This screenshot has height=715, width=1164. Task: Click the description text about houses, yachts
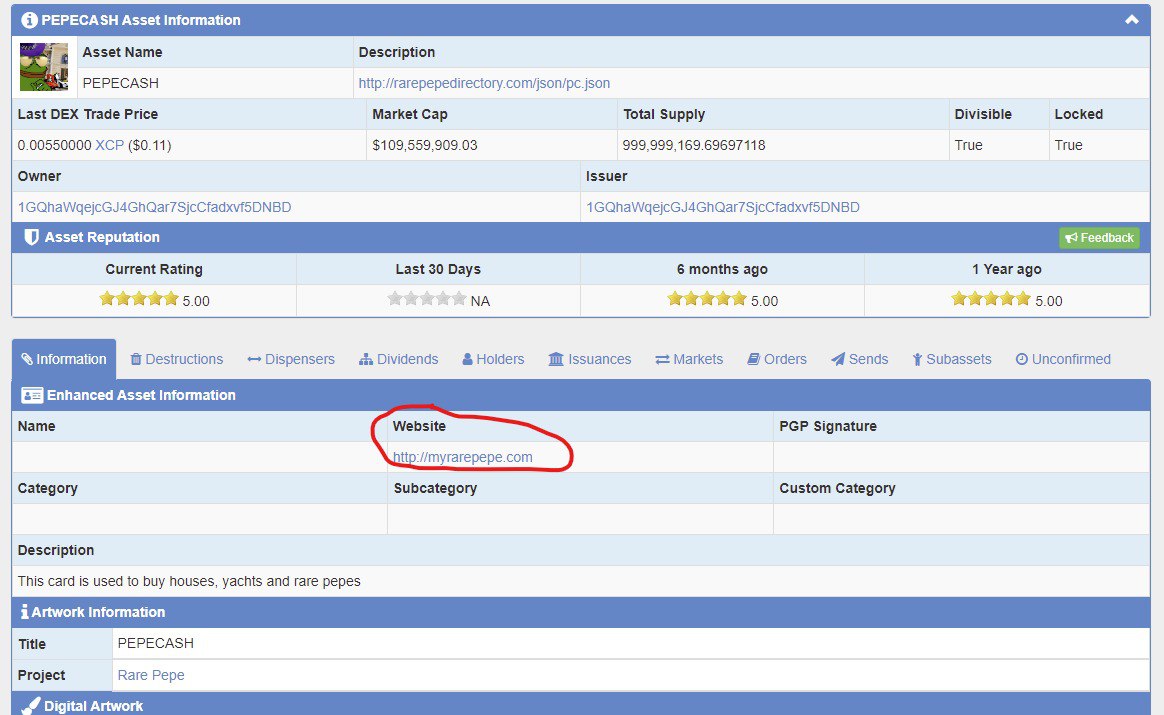(x=189, y=581)
